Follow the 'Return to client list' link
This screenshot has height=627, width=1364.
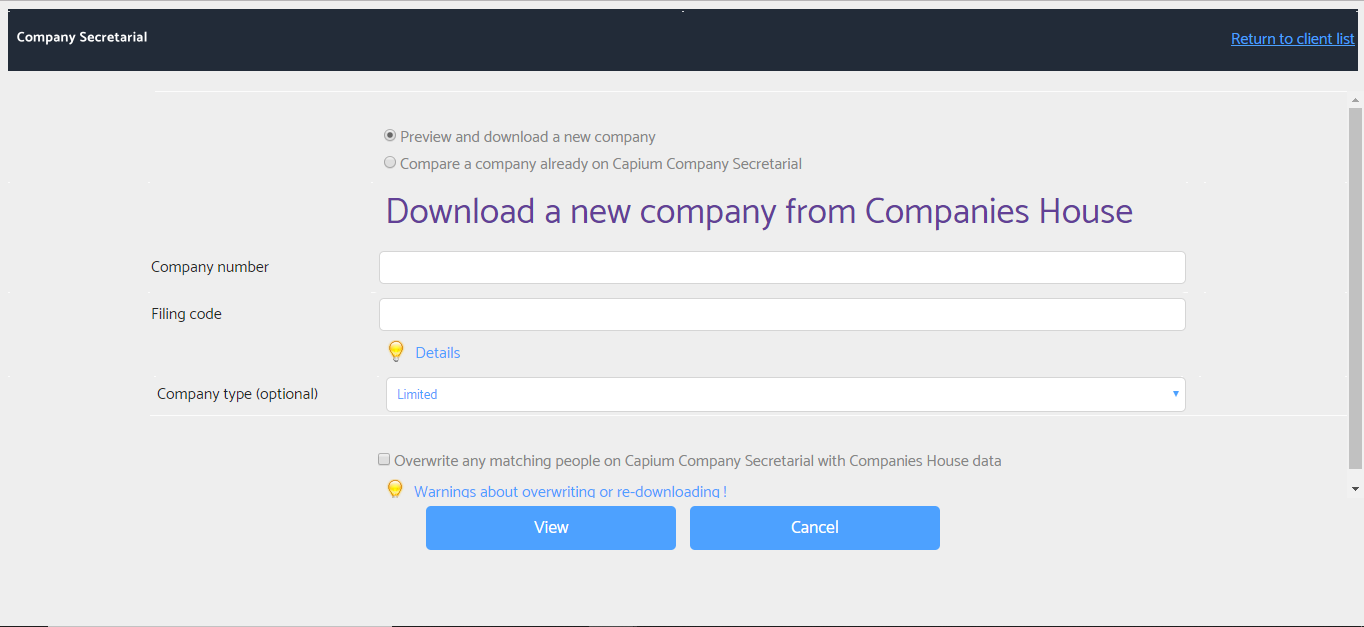tap(1293, 39)
